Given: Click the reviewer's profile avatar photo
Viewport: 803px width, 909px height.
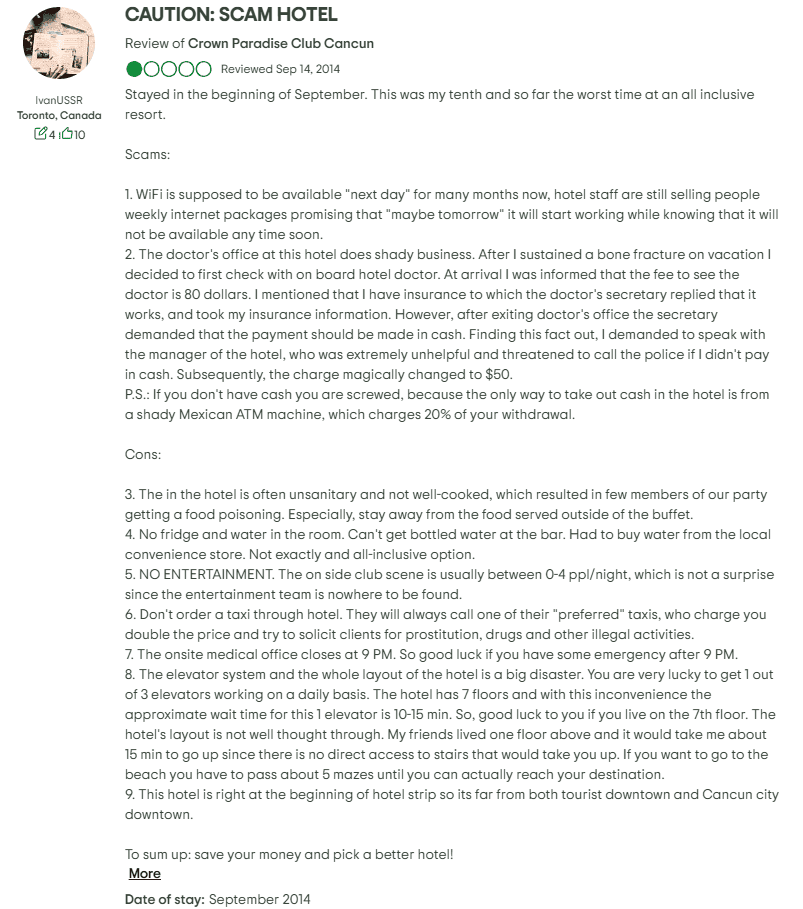Looking at the screenshot, I should pyautogui.click(x=58, y=43).
